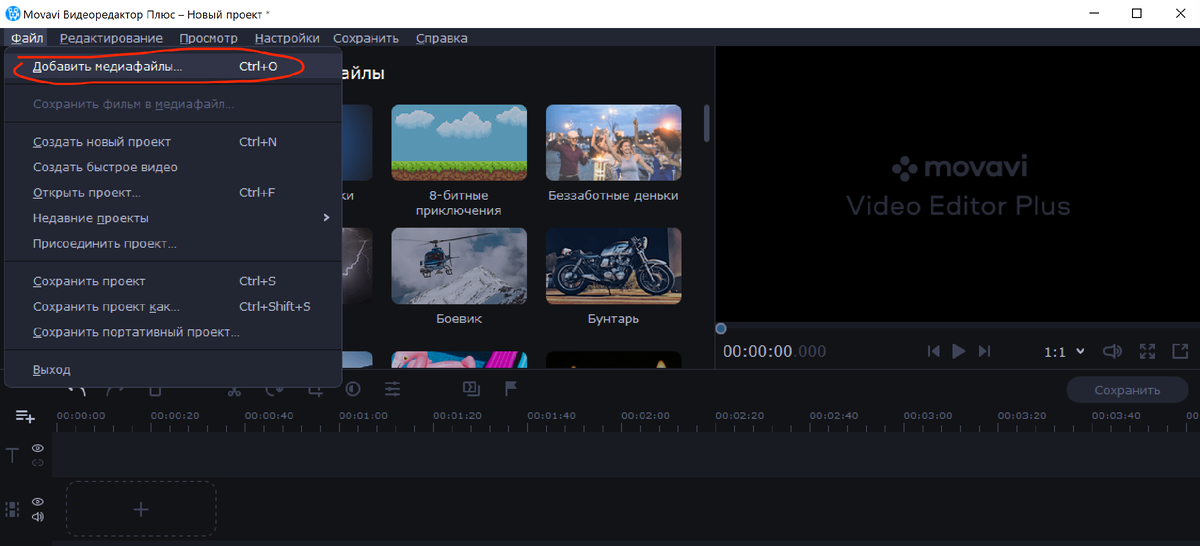Toggle title track visibility eye
The width and height of the screenshot is (1200, 546).
[38, 449]
